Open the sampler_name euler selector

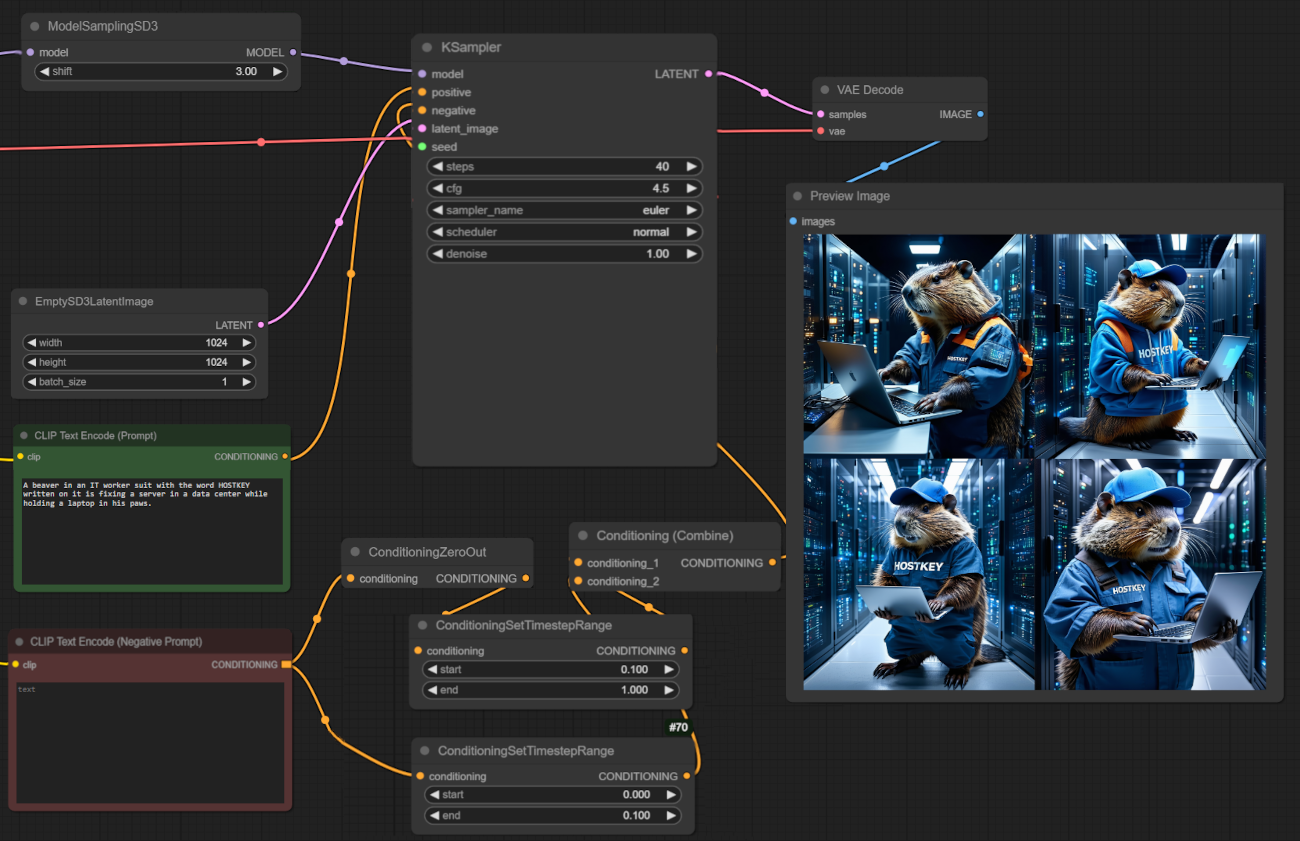tap(565, 210)
